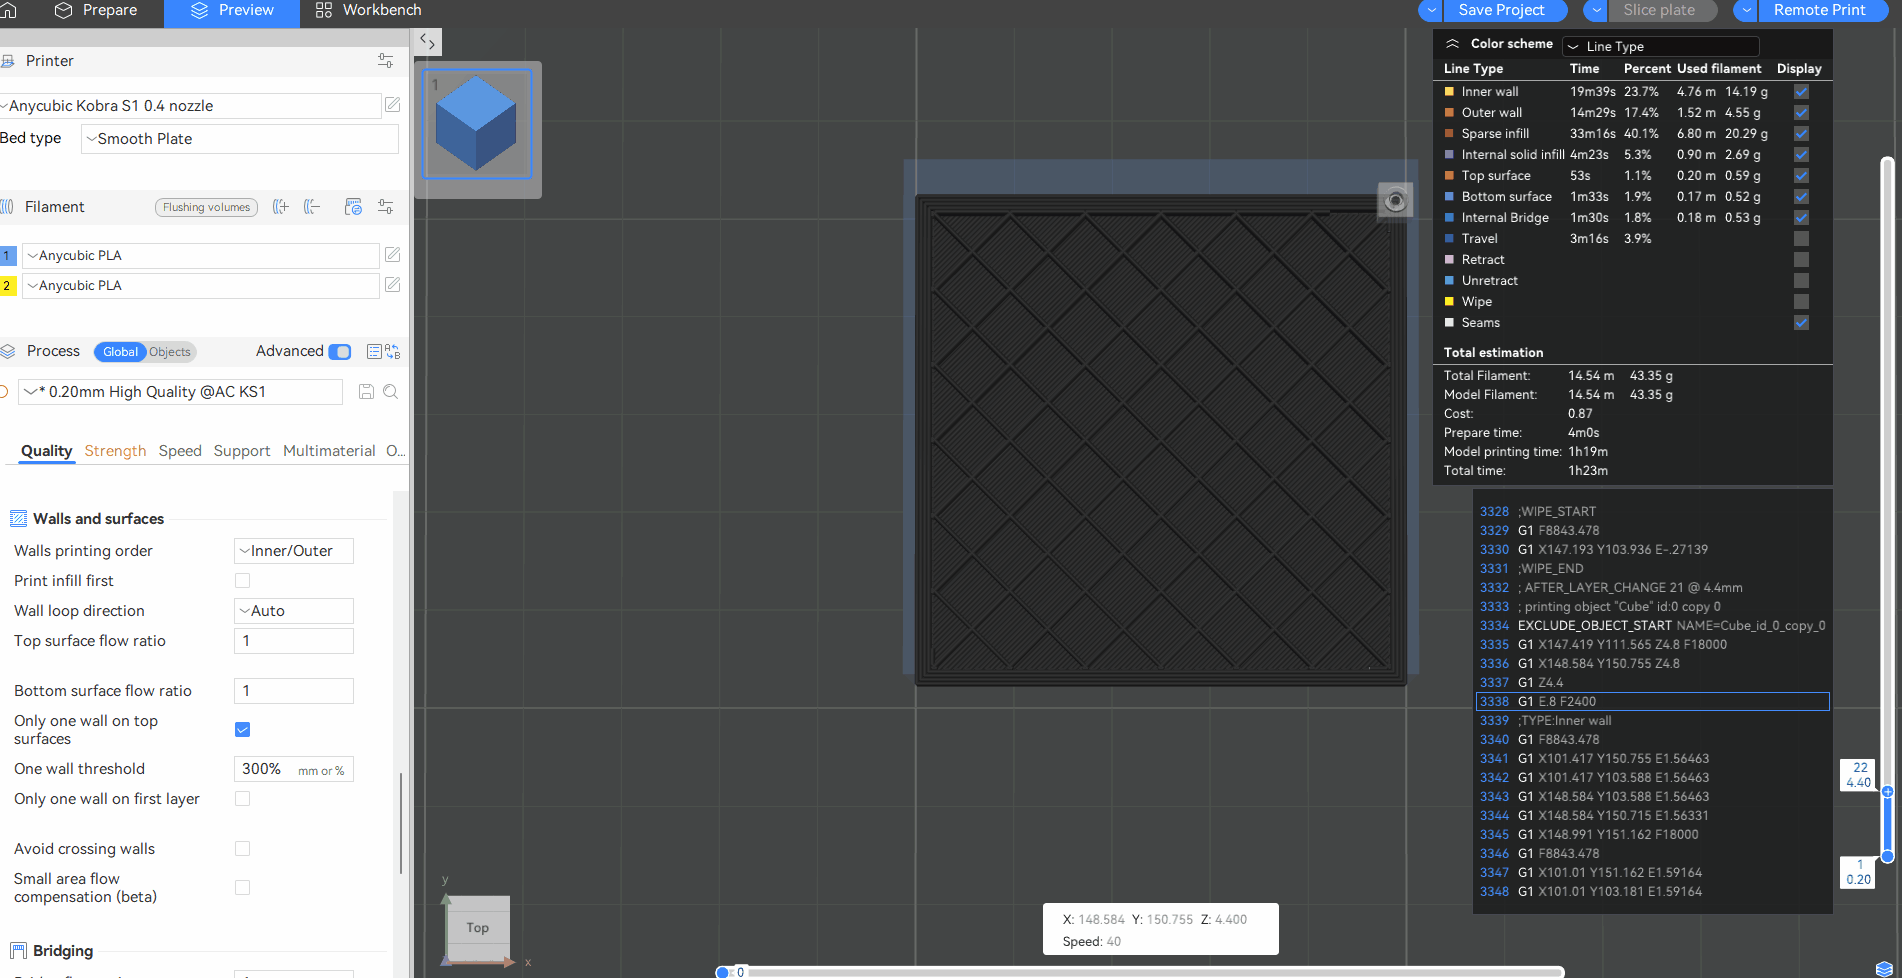This screenshot has height=978, width=1902.
Task: Collapse the sidebar with the angle-brackets icon
Action: tap(427, 41)
